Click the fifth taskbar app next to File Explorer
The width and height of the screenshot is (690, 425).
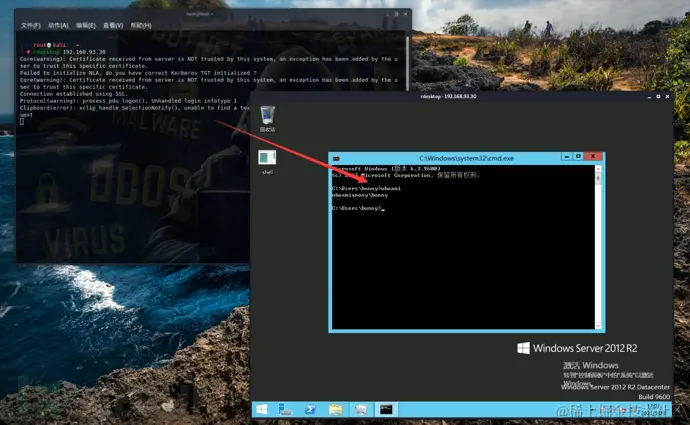(361, 410)
